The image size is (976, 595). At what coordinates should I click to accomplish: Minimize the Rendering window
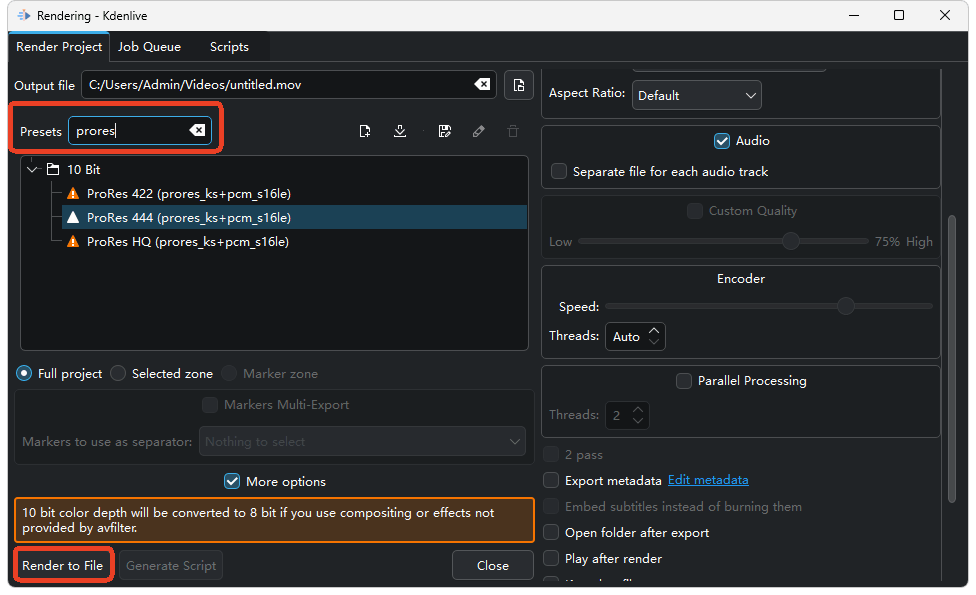tap(854, 15)
